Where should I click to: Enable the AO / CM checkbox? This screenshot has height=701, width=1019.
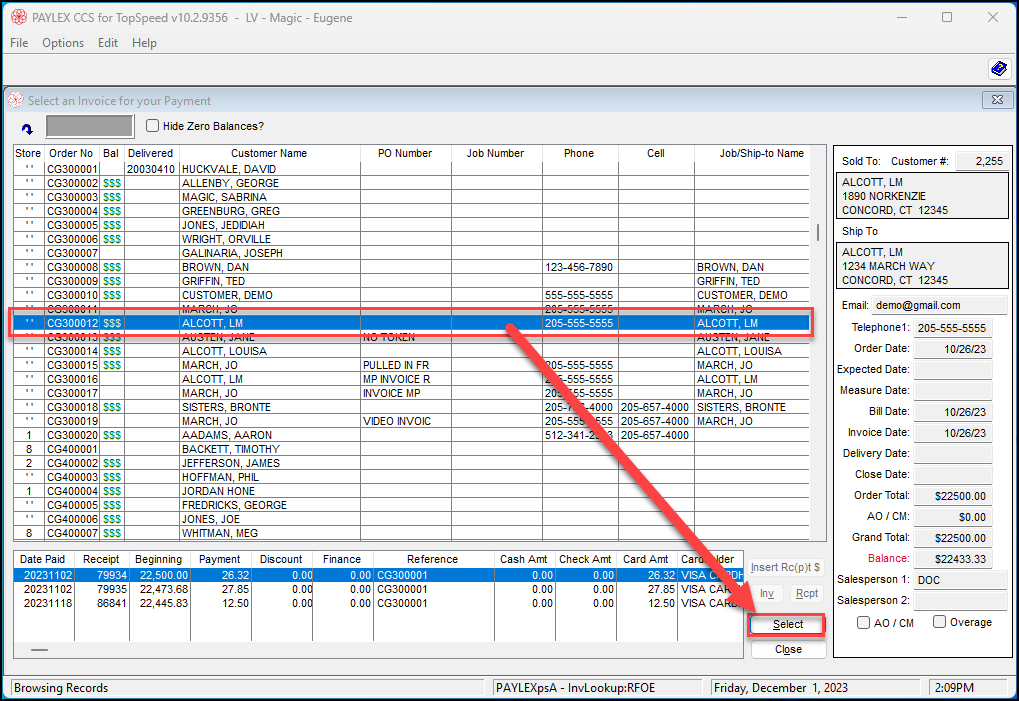pos(863,622)
